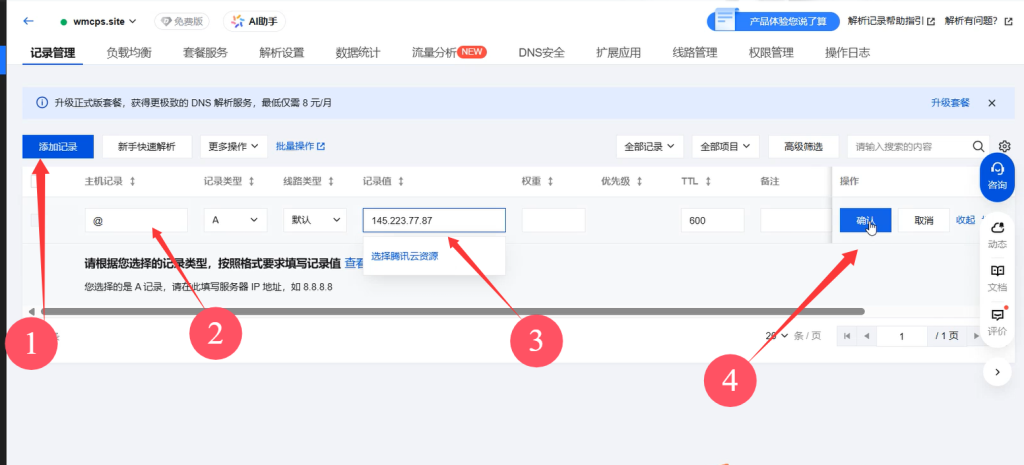Click the 记录值 IP address field

433,220
